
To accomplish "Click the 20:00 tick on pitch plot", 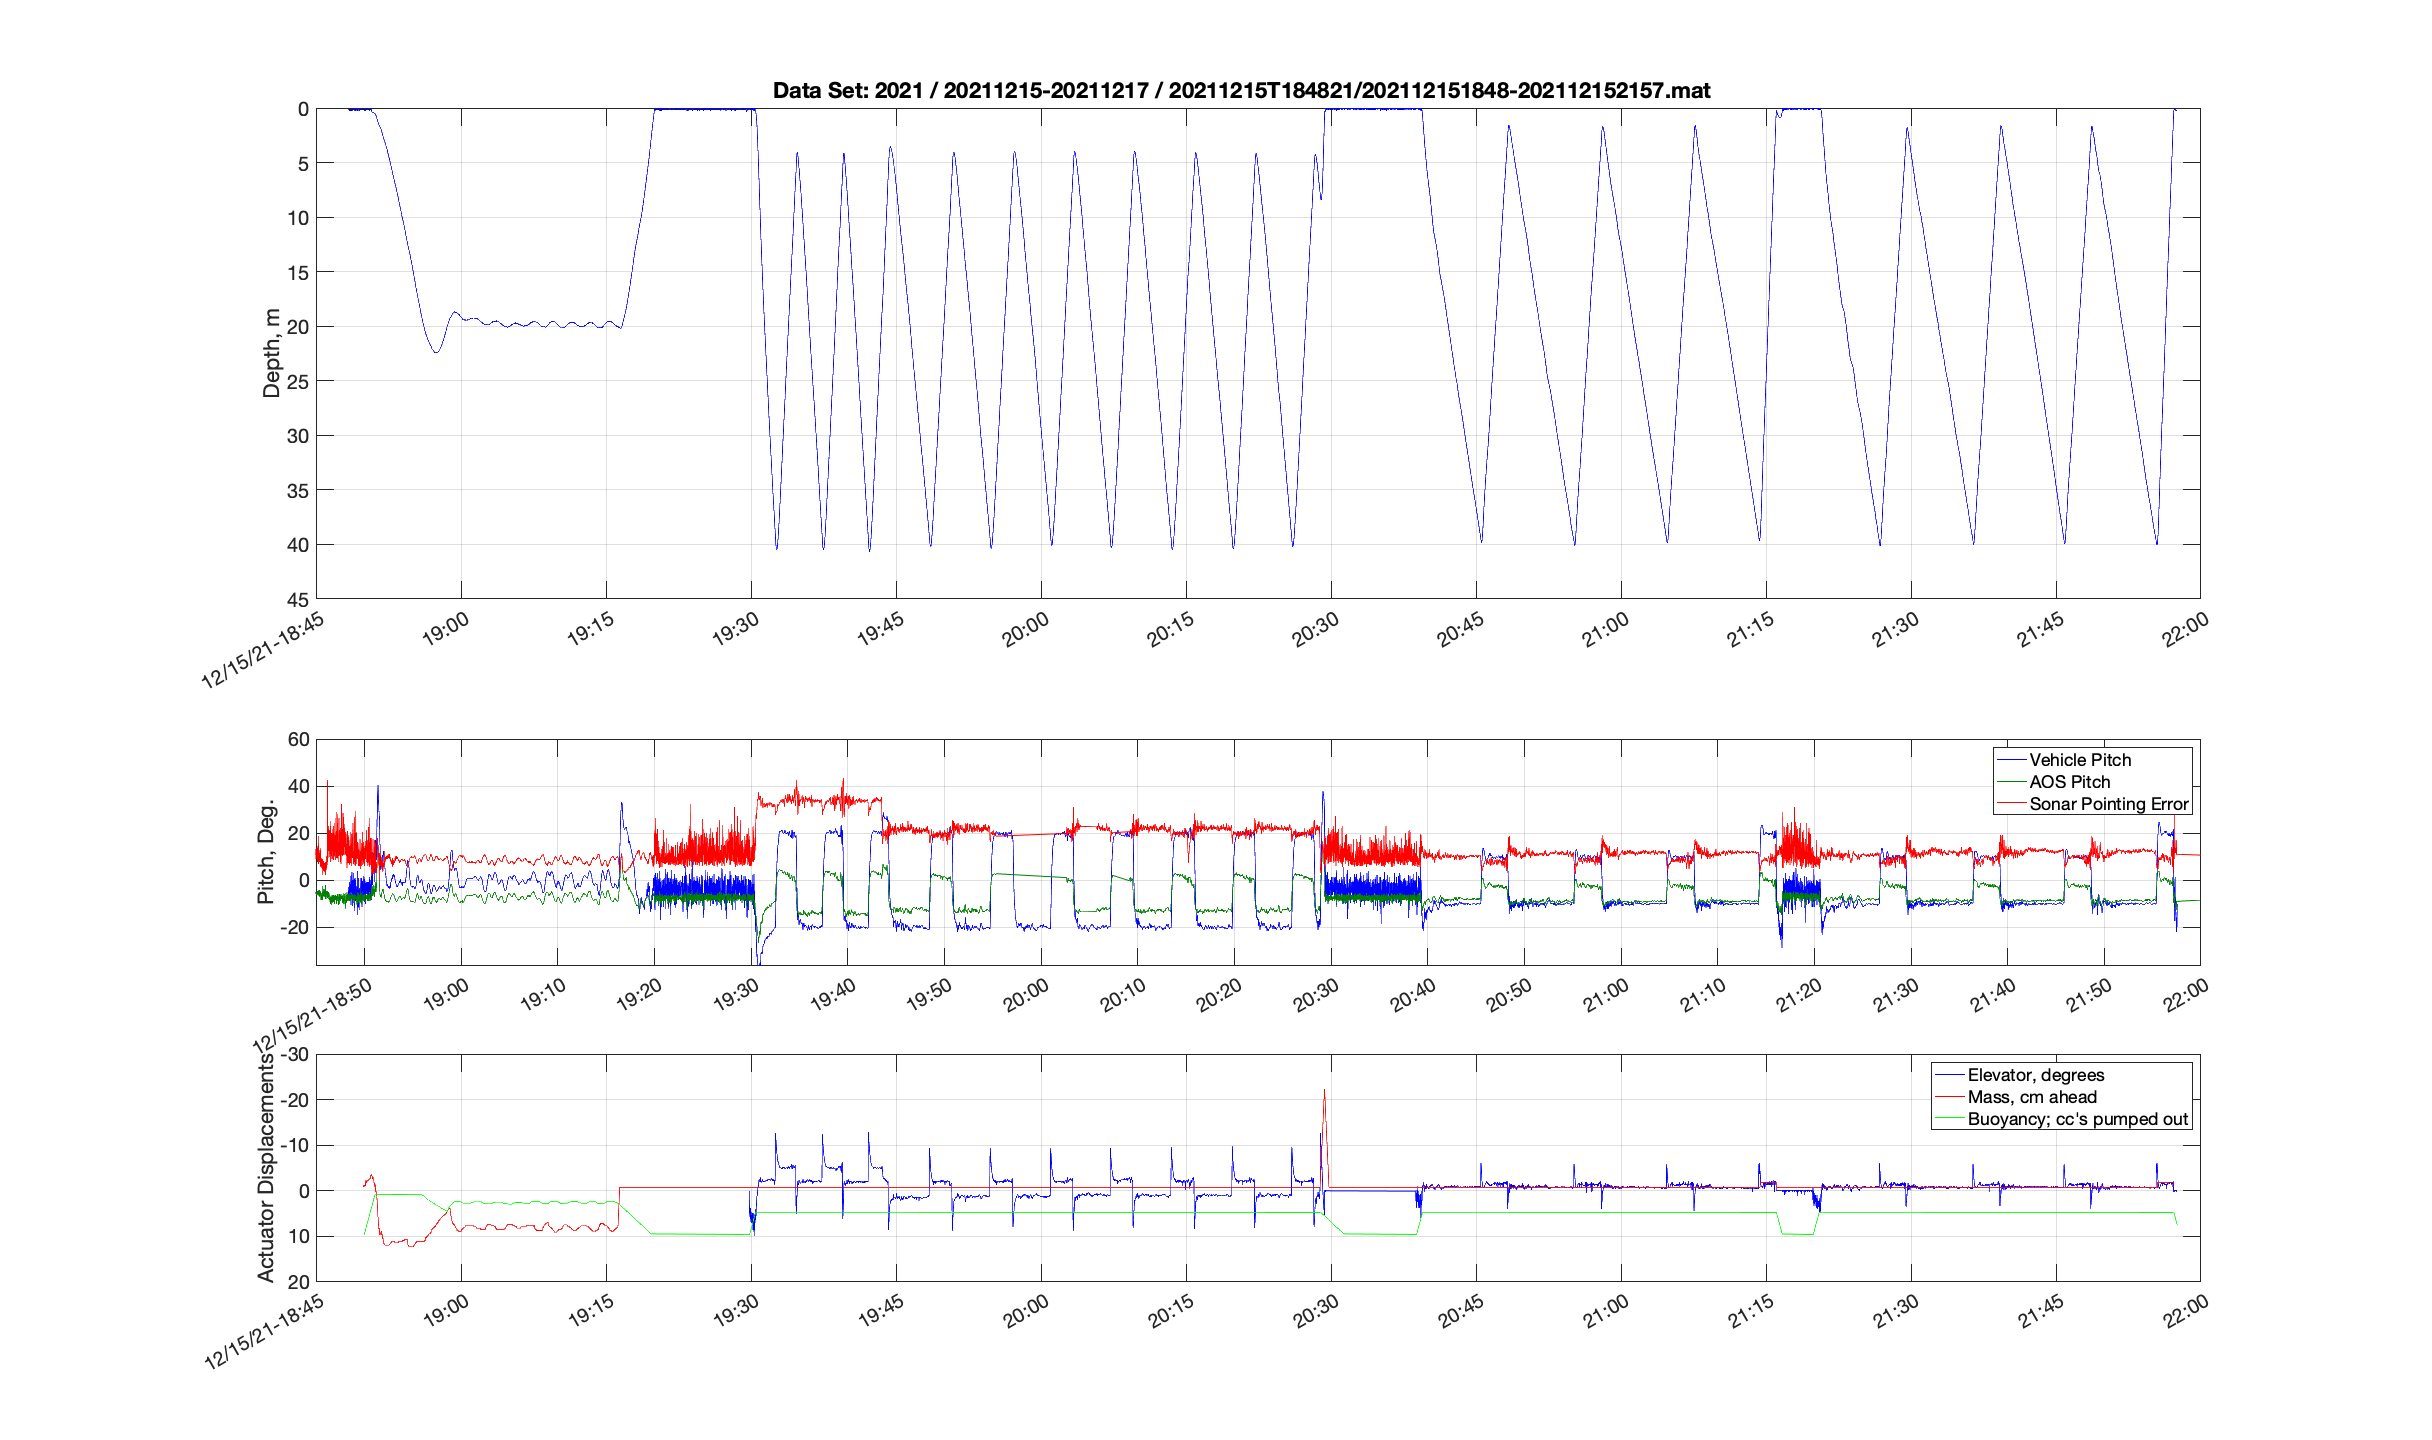I will (1026, 995).
